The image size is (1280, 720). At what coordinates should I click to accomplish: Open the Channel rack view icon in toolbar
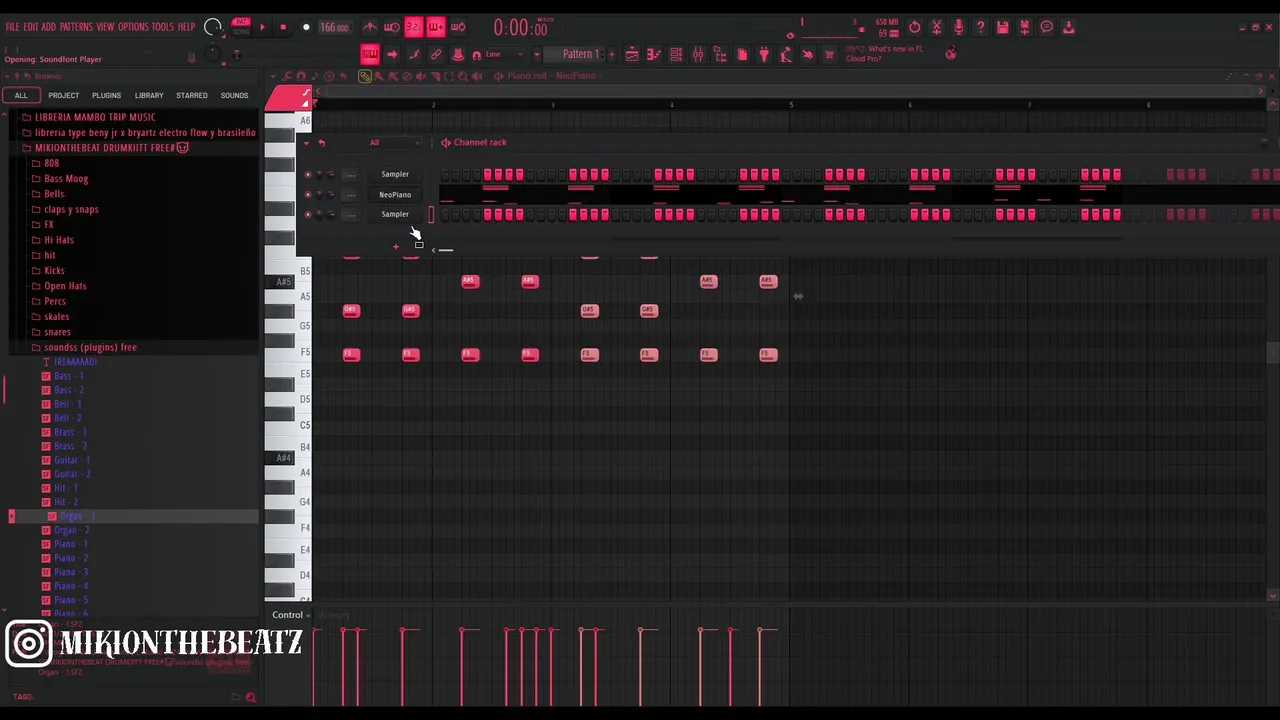tap(676, 54)
